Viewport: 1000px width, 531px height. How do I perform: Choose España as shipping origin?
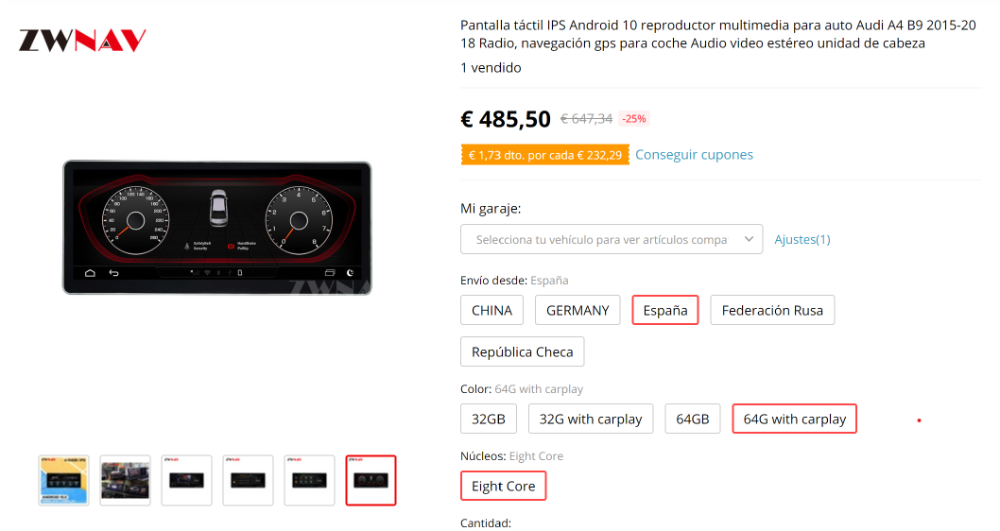[x=665, y=310]
